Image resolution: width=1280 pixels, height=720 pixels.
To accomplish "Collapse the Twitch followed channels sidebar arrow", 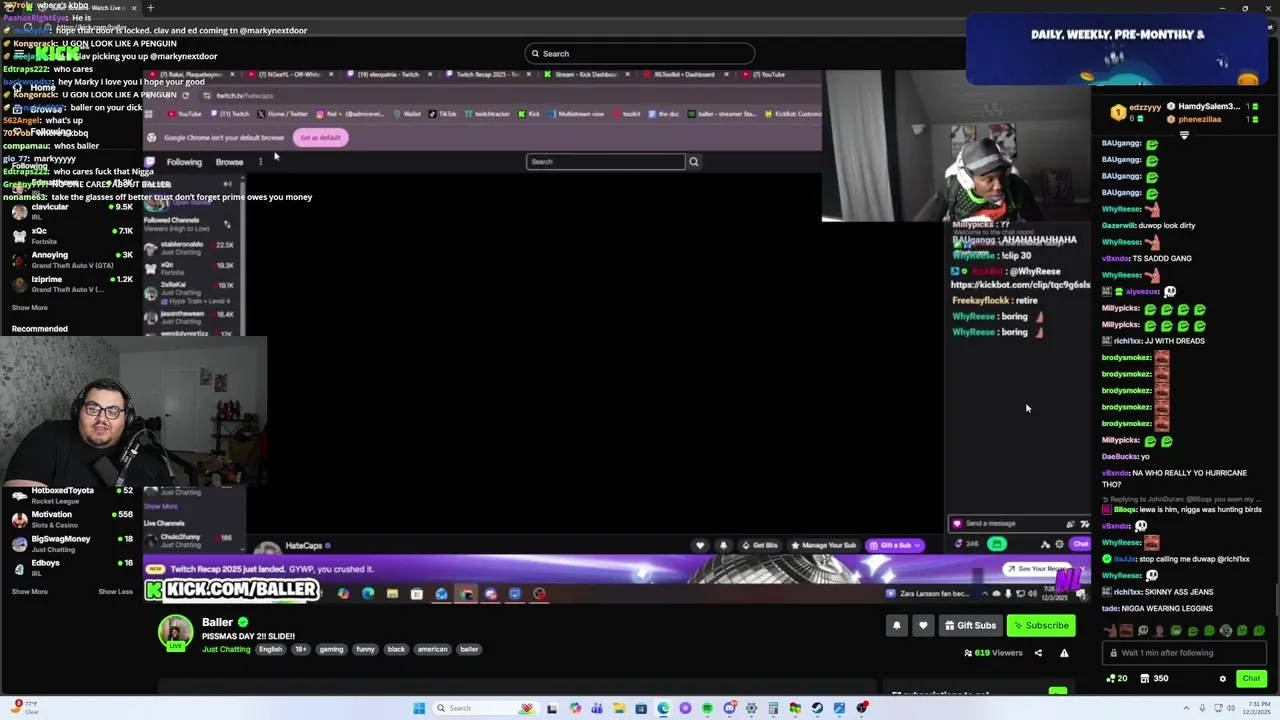I will (x=227, y=184).
